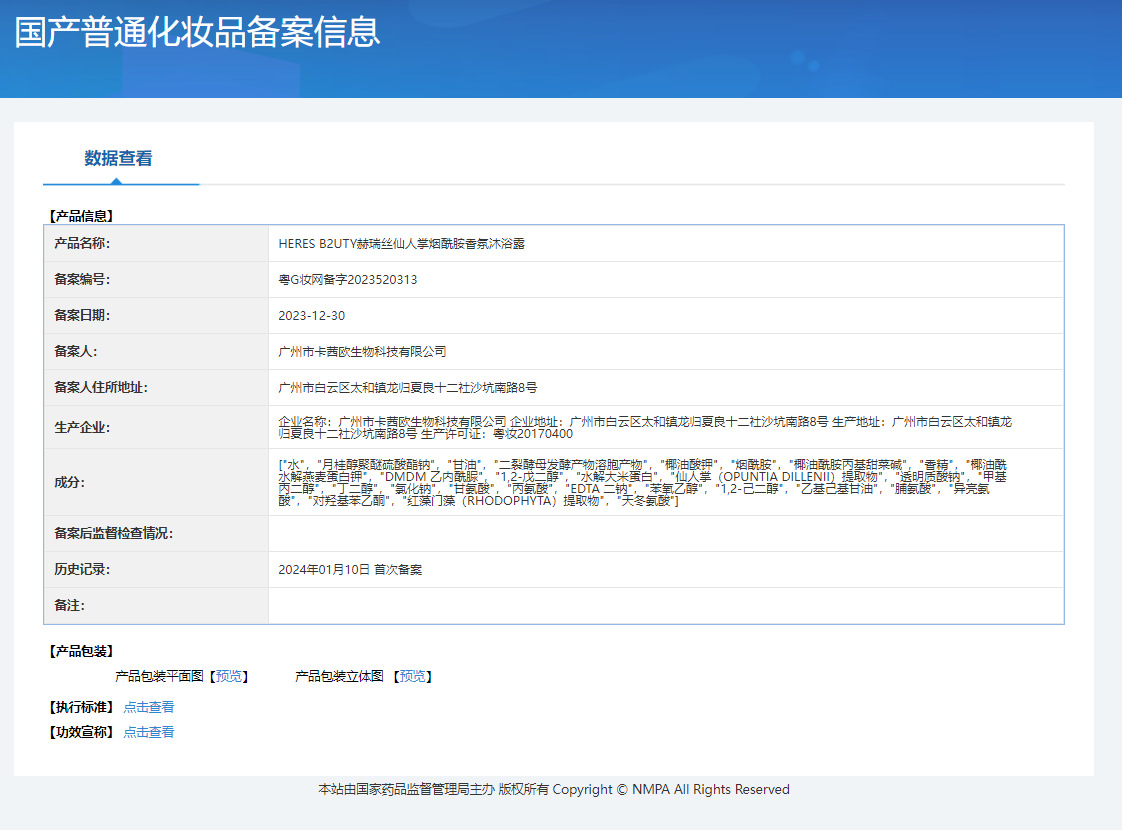This screenshot has height=830, width=1122.
Task: Click the 生产企业 details text
Action: point(645,428)
